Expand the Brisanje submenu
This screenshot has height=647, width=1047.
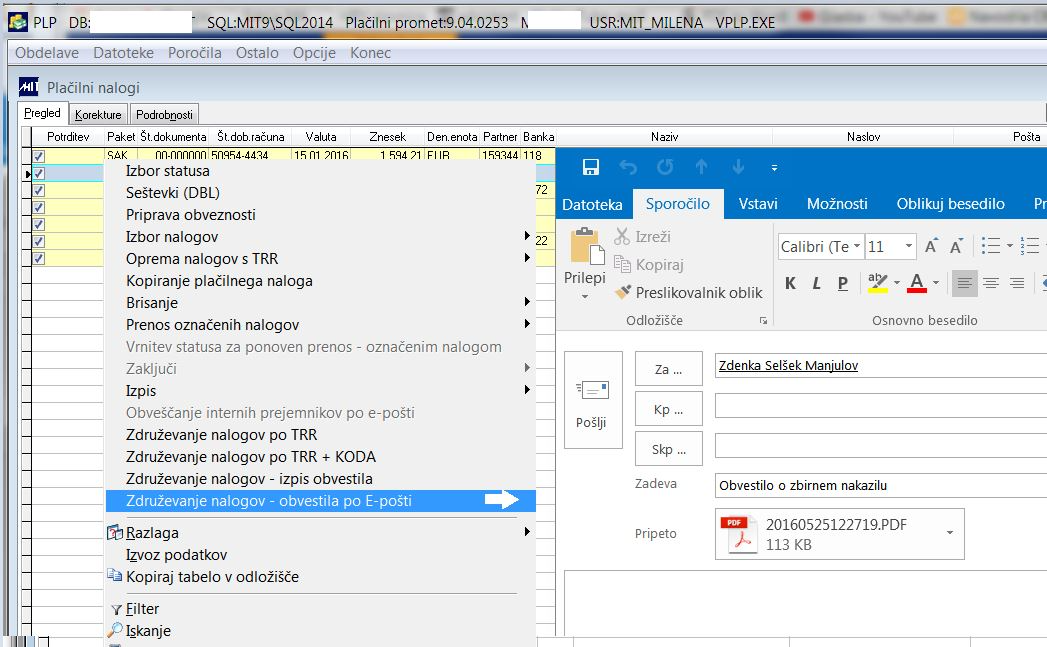pyautogui.click(x=321, y=303)
